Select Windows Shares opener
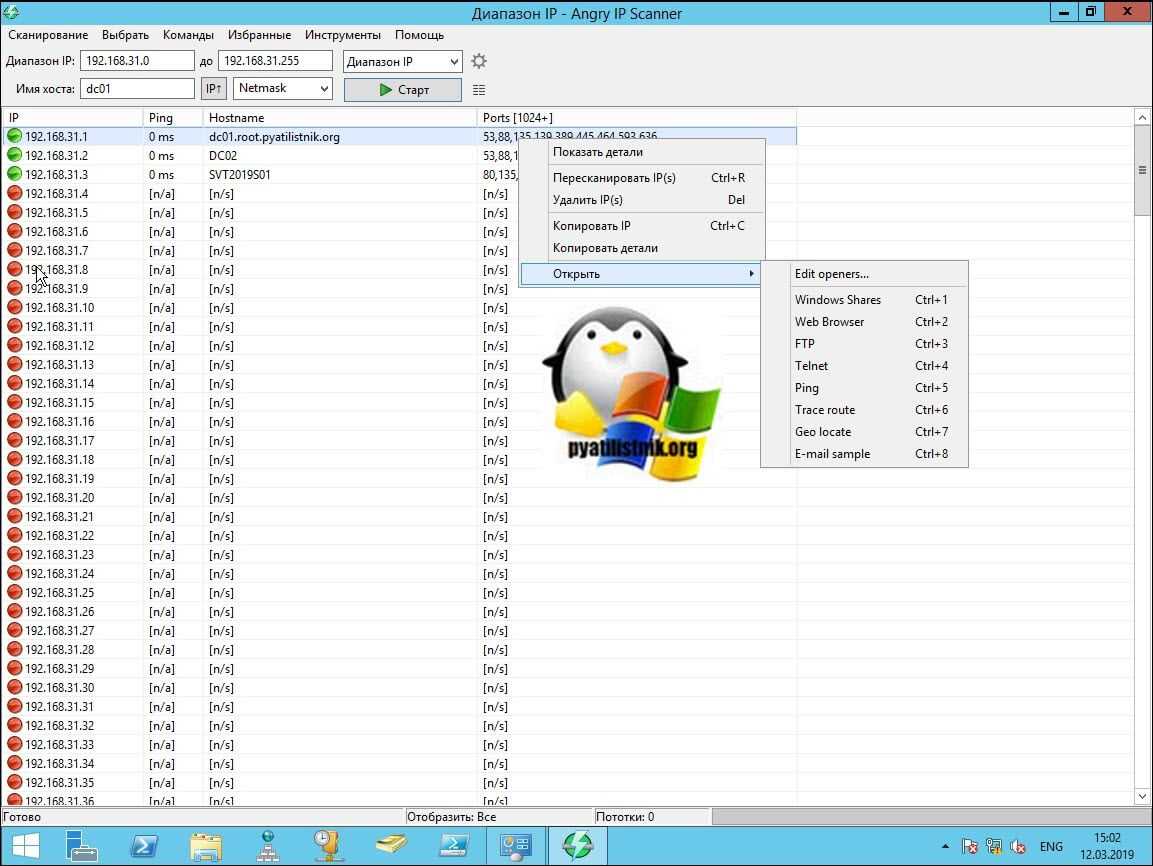This screenshot has height=866, width=1153. [x=838, y=300]
